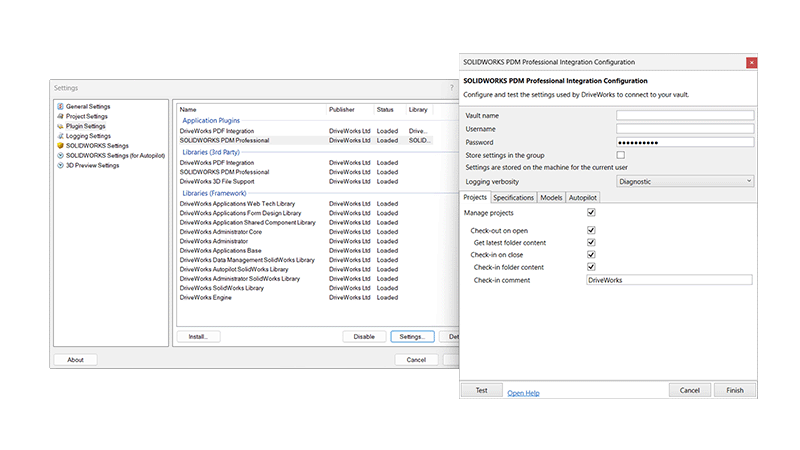Uncheck Manage projects checkbox
This screenshot has height=450, width=800.
(x=591, y=212)
